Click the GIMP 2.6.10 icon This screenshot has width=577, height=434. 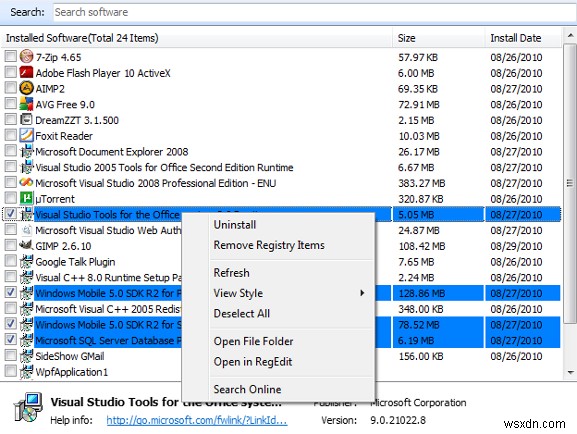tap(26, 246)
